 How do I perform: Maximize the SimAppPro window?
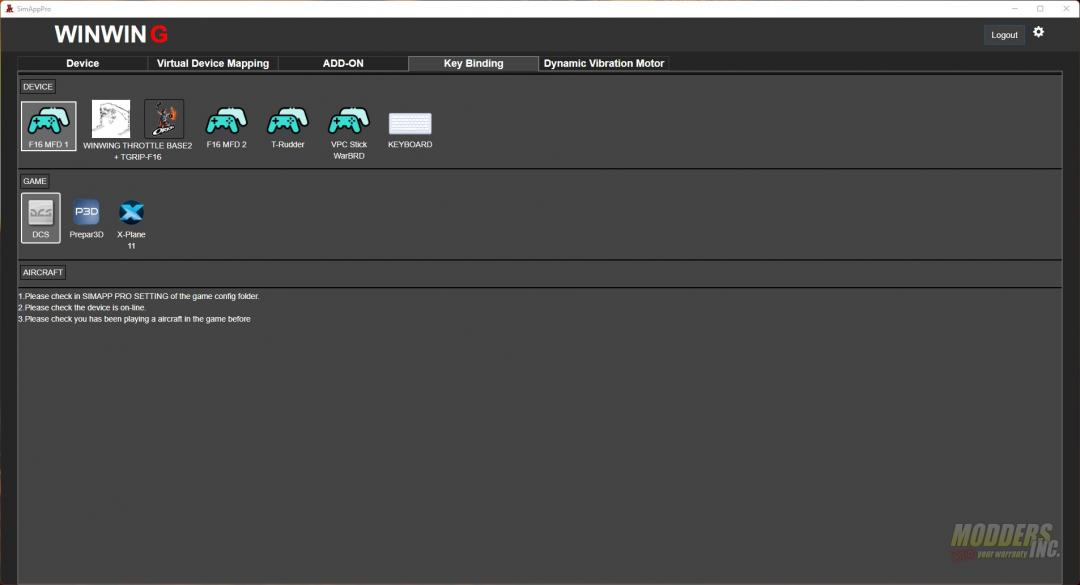click(1040, 8)
